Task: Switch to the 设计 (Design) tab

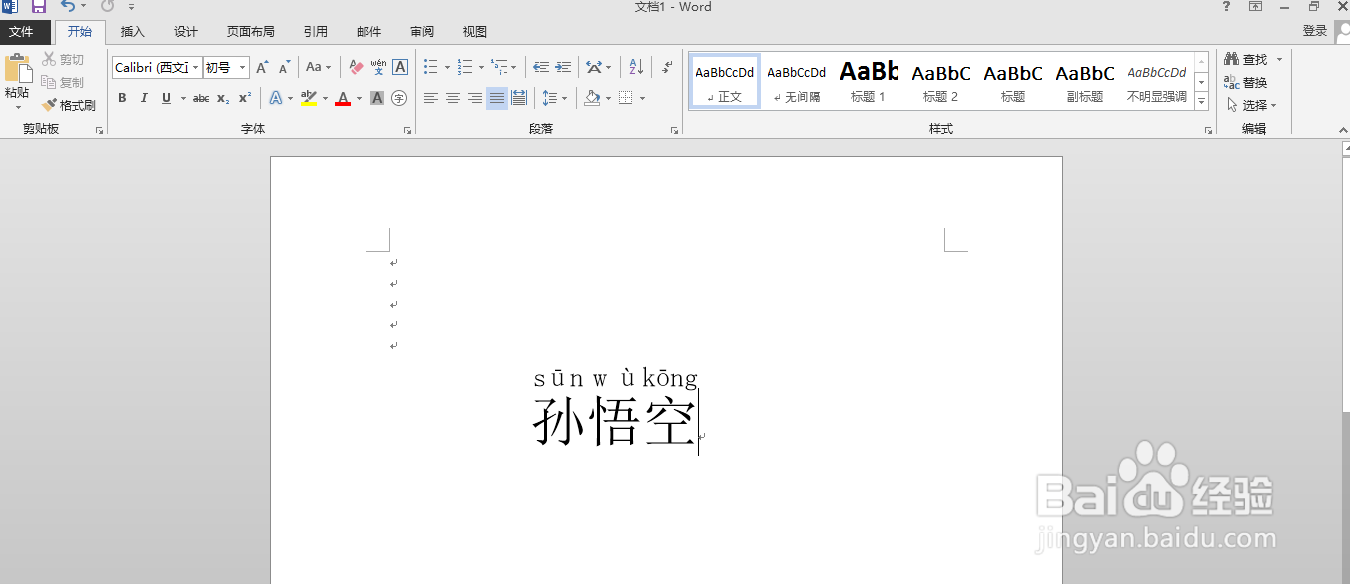Action: [x=186, y=32]
